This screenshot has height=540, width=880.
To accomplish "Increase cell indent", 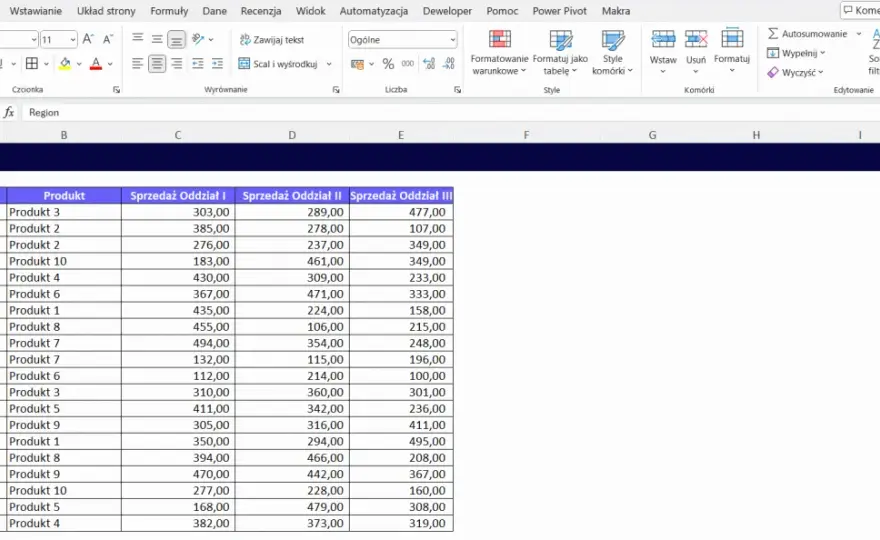I will tap(217, 64).
